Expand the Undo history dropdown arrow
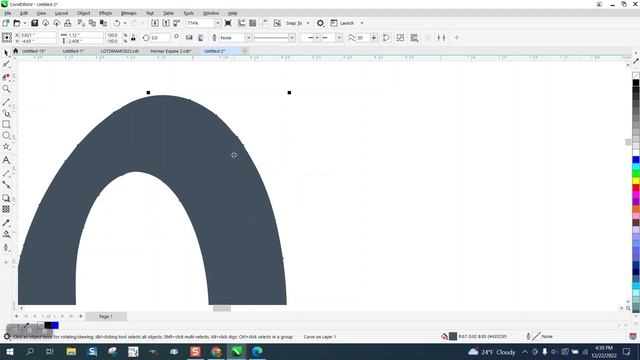This screenshot has height=360, width=640. pos(125,23)
